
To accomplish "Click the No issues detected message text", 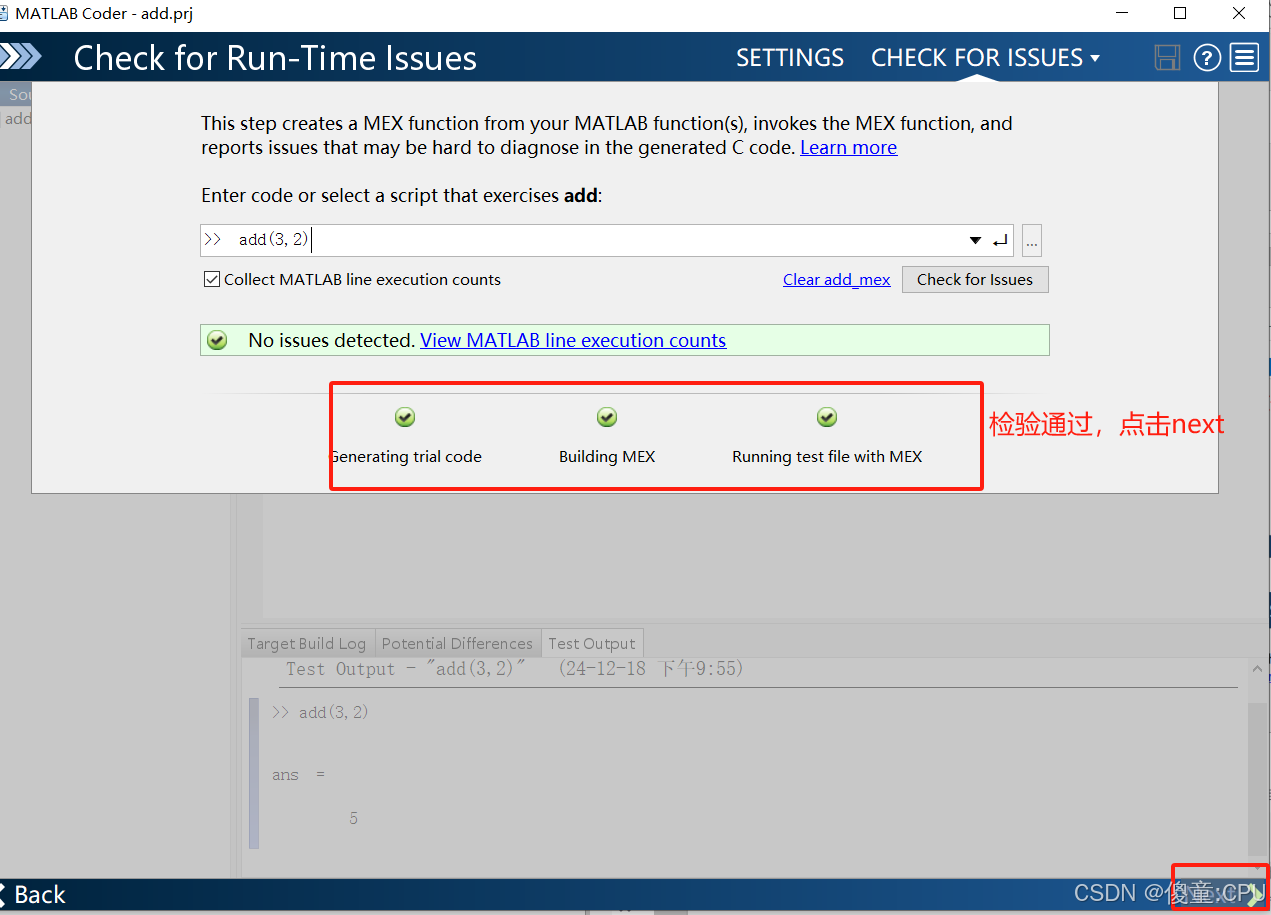I will point(331,341).
